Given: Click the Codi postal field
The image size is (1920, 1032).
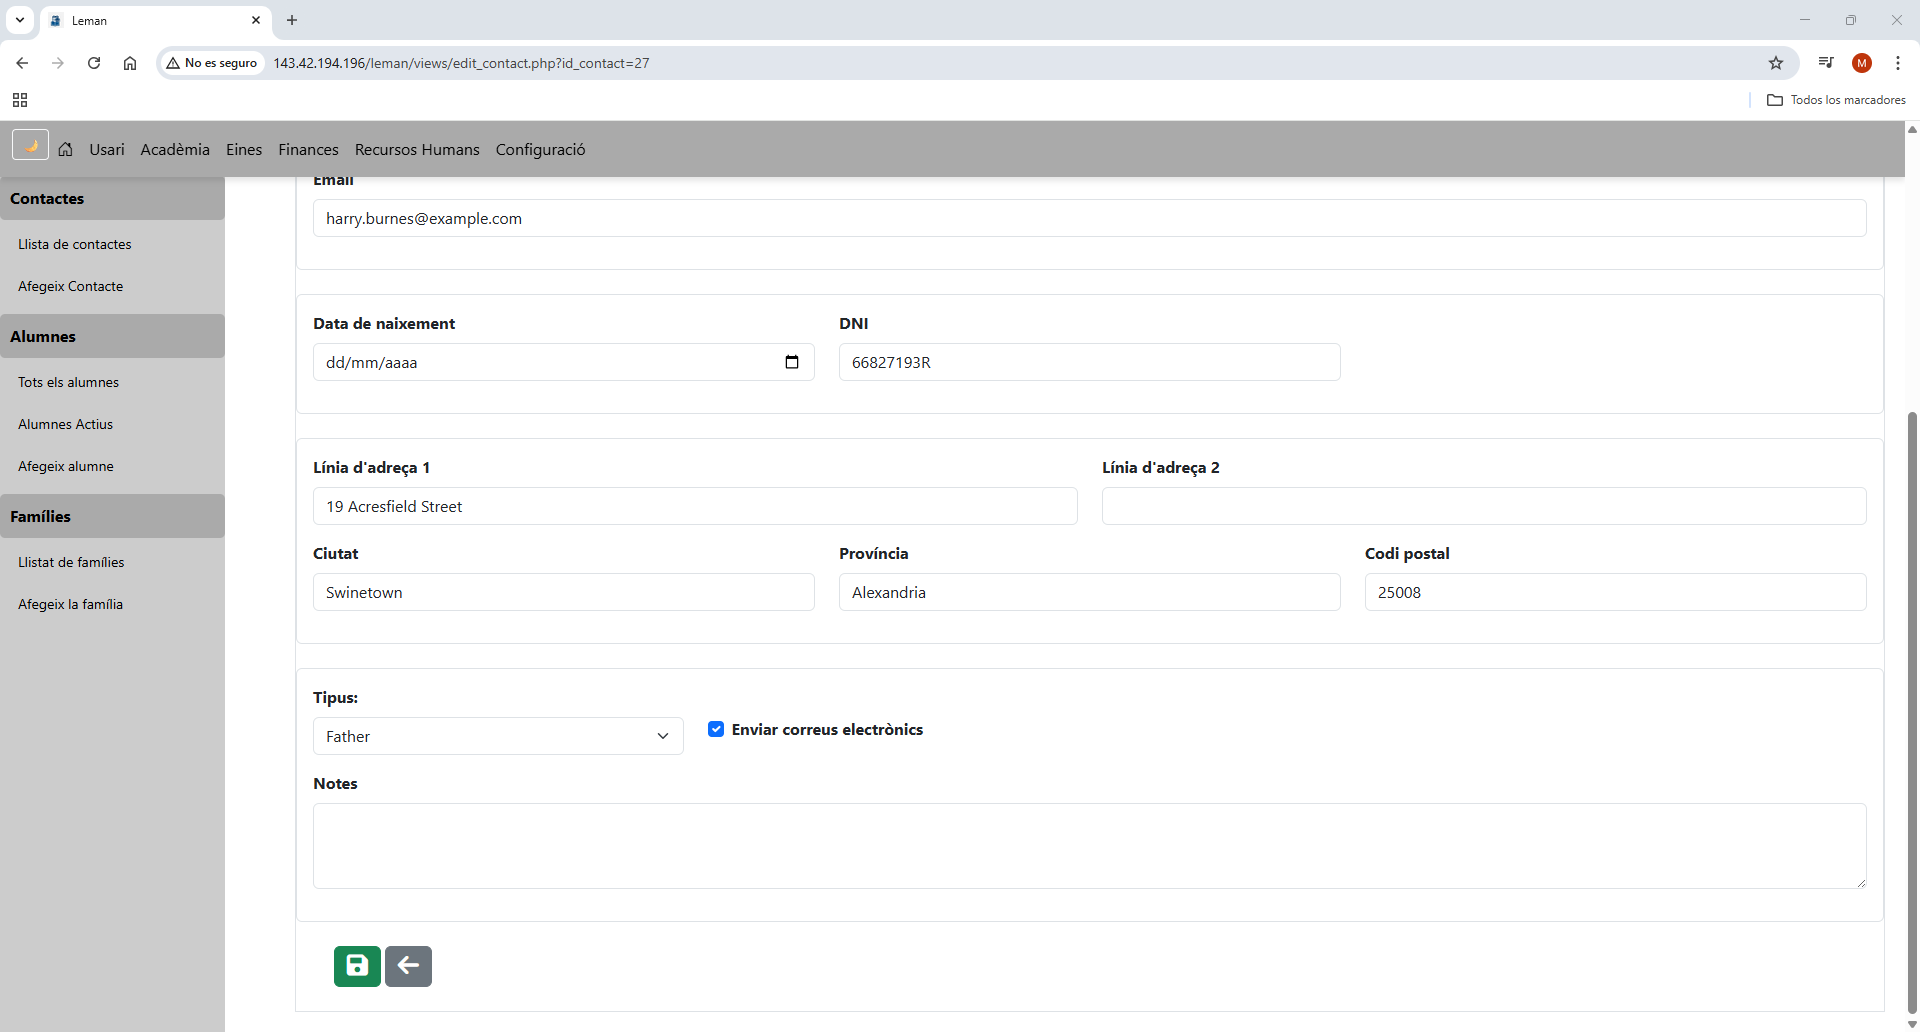Looking at the screenshot, I should tap(1615, 592).
